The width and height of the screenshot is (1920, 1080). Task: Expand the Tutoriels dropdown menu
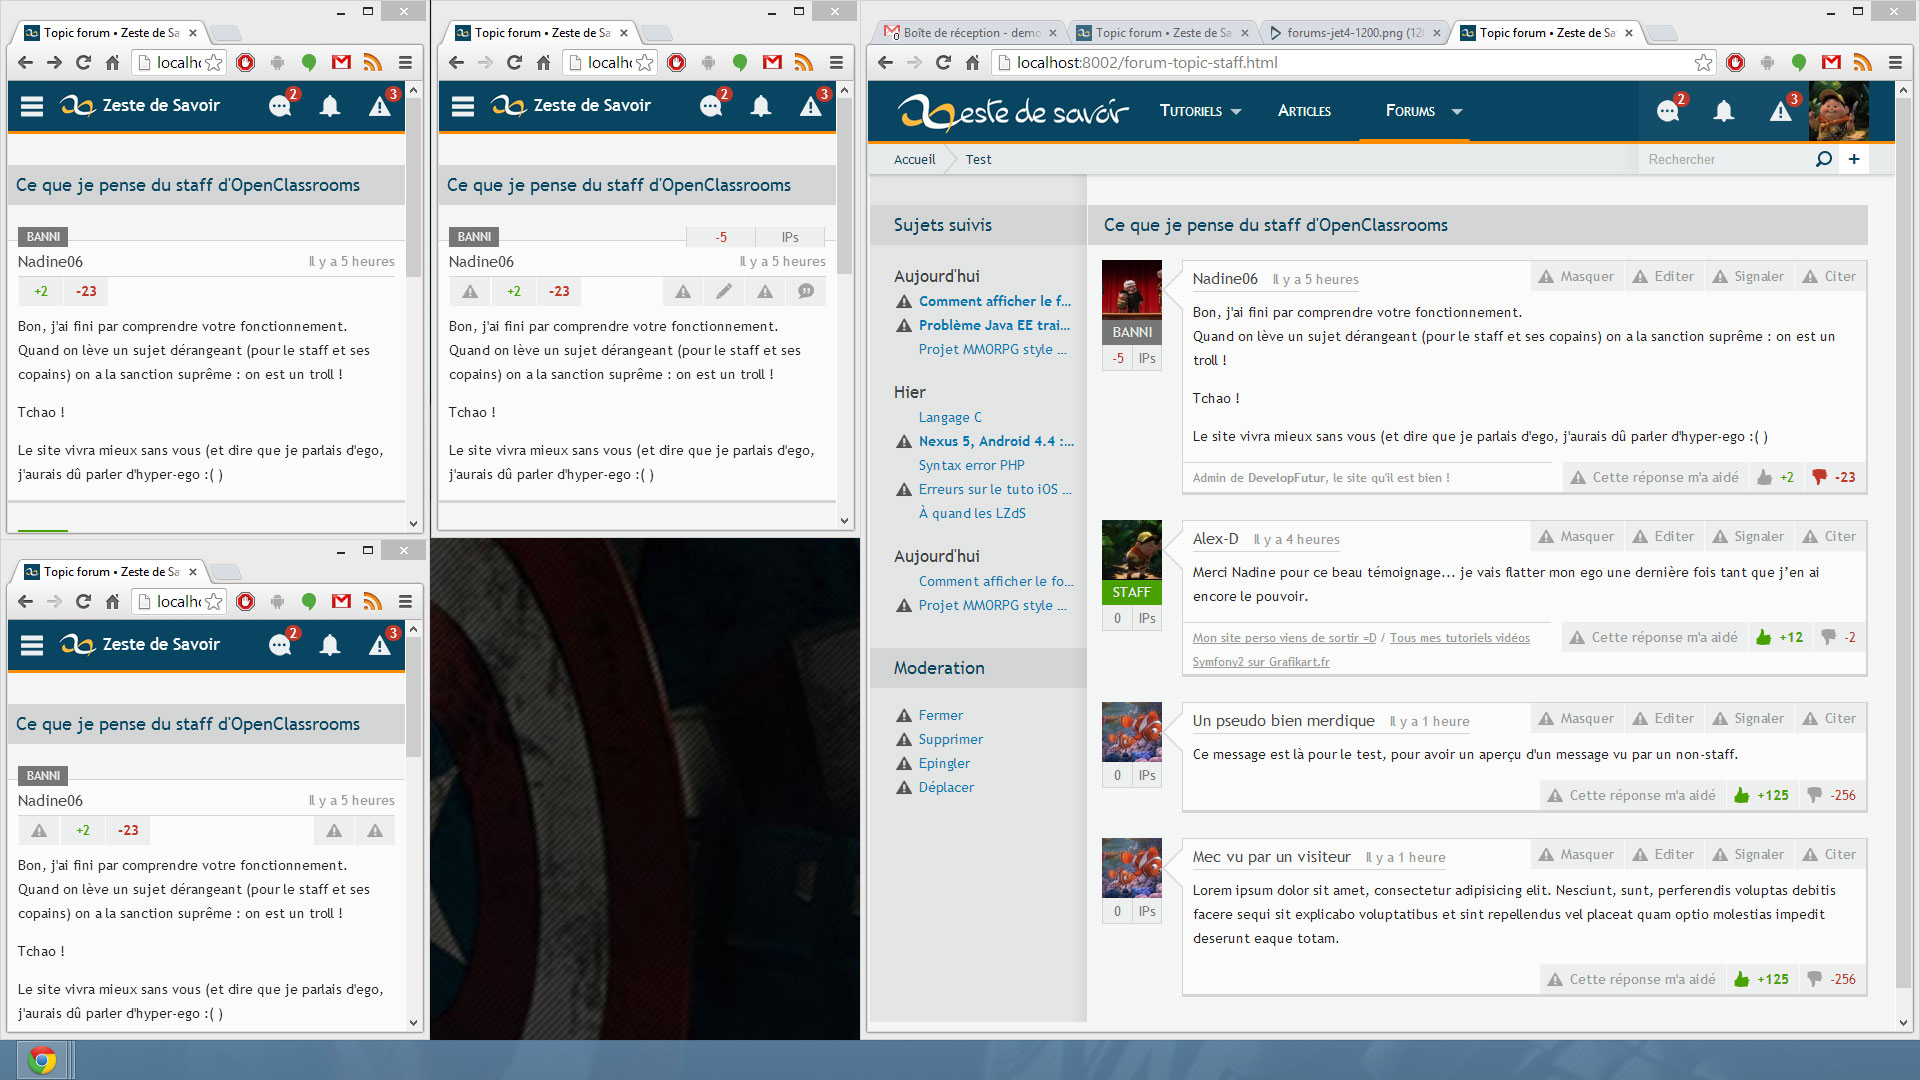1200,111
